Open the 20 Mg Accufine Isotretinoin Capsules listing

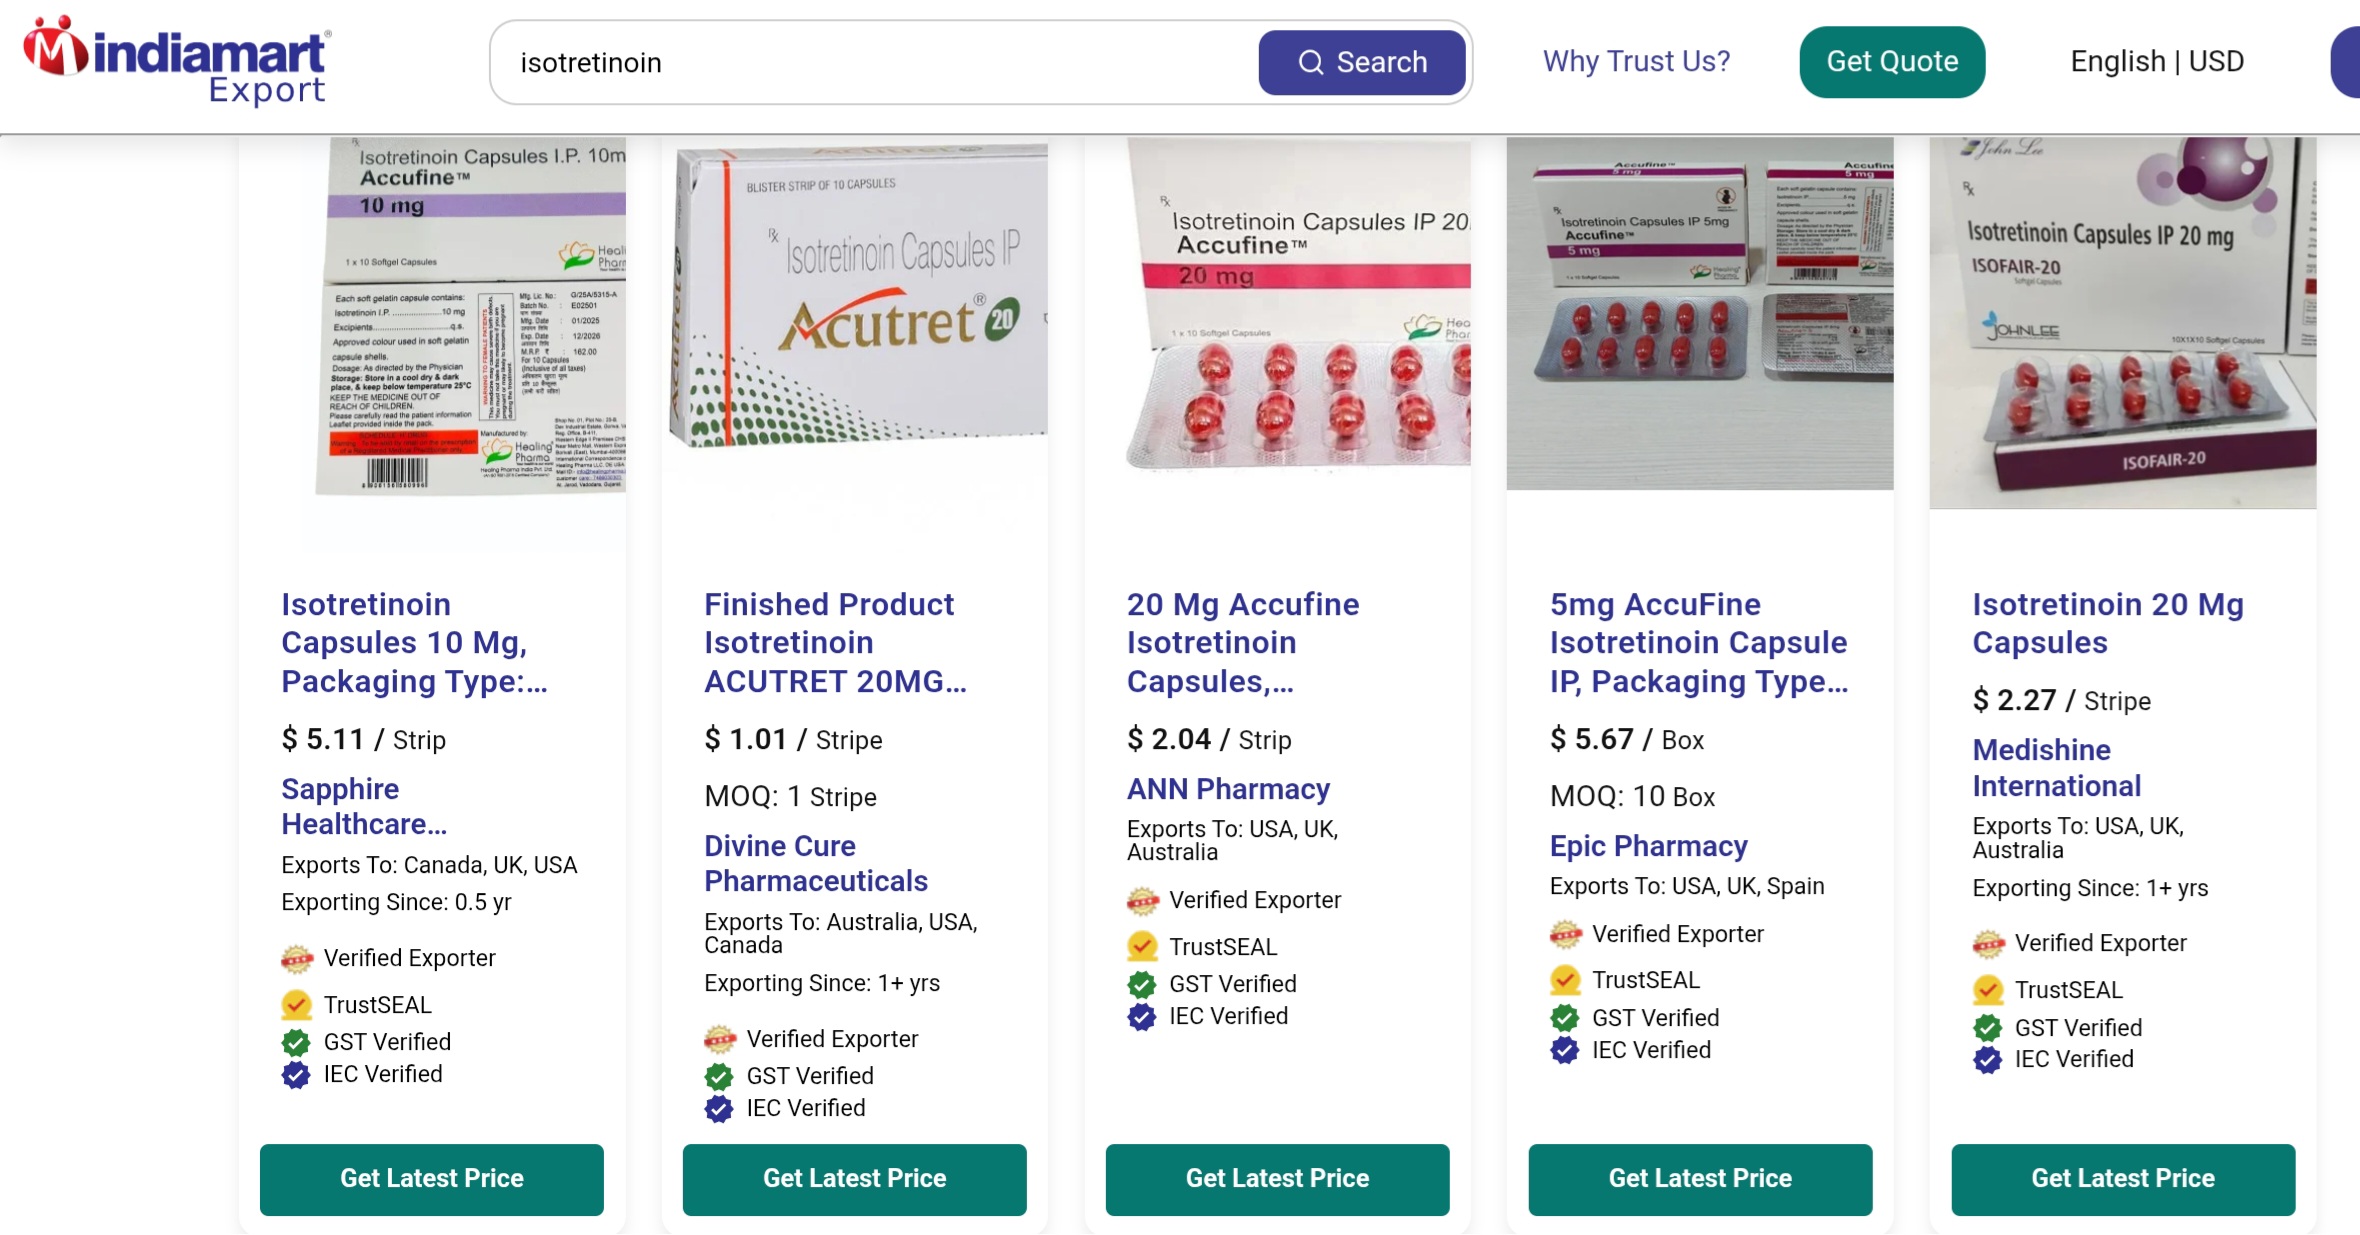(1242, 643)
